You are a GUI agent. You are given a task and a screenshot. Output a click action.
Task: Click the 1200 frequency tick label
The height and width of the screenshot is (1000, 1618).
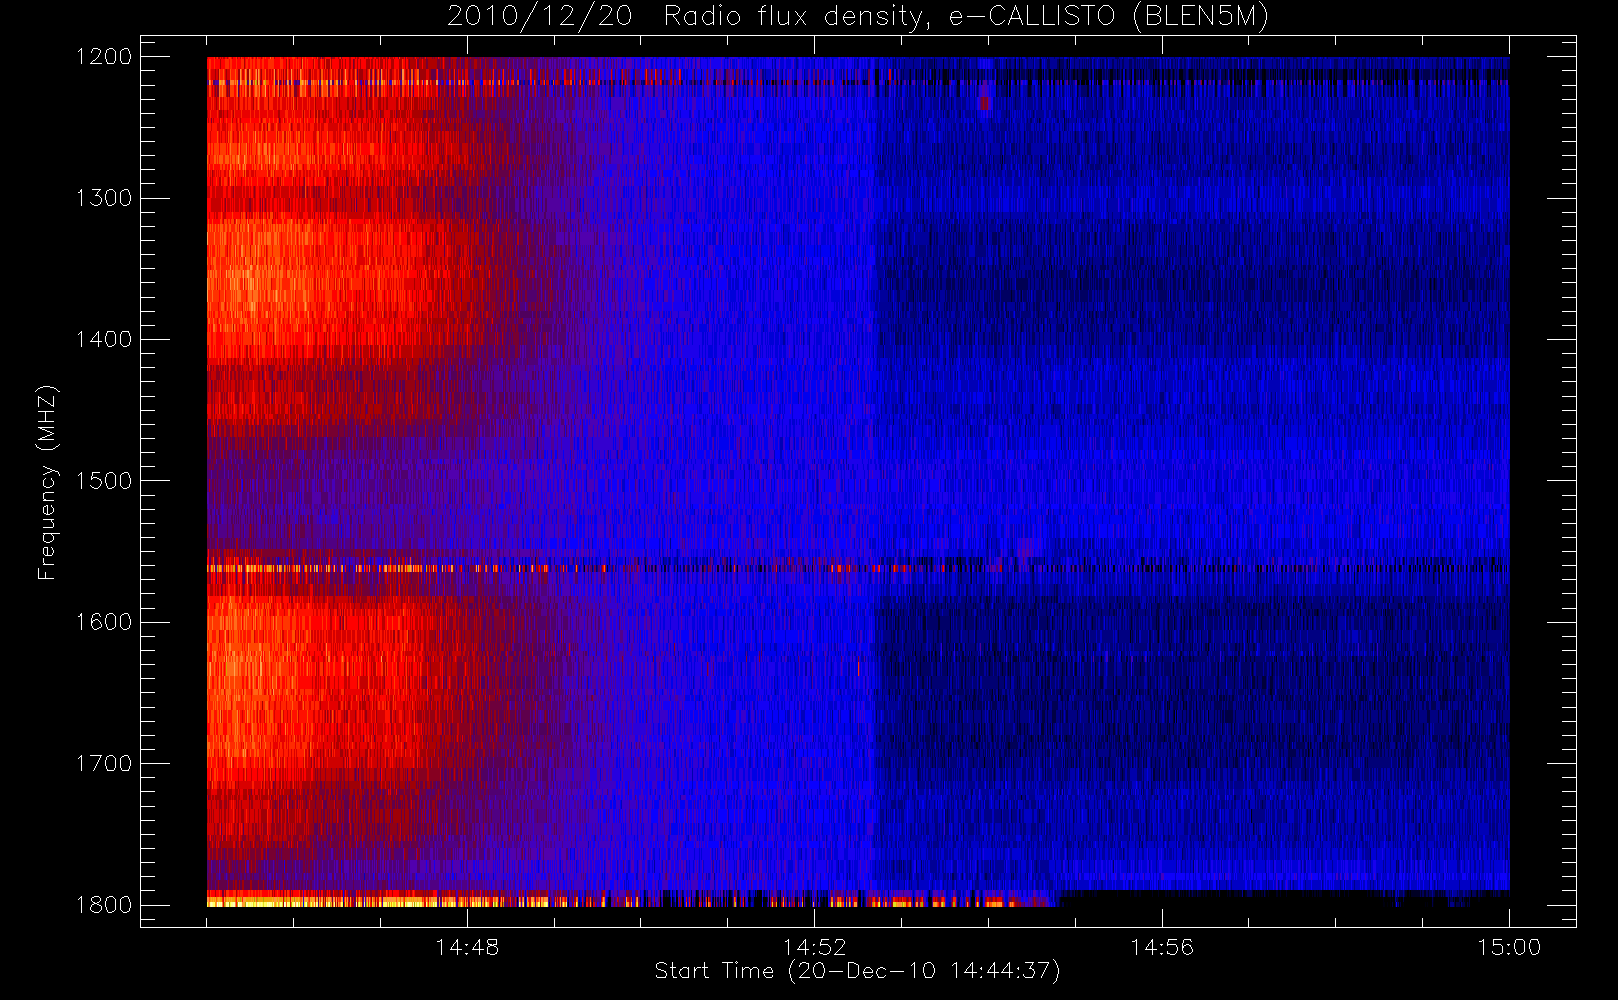(104, 57)
